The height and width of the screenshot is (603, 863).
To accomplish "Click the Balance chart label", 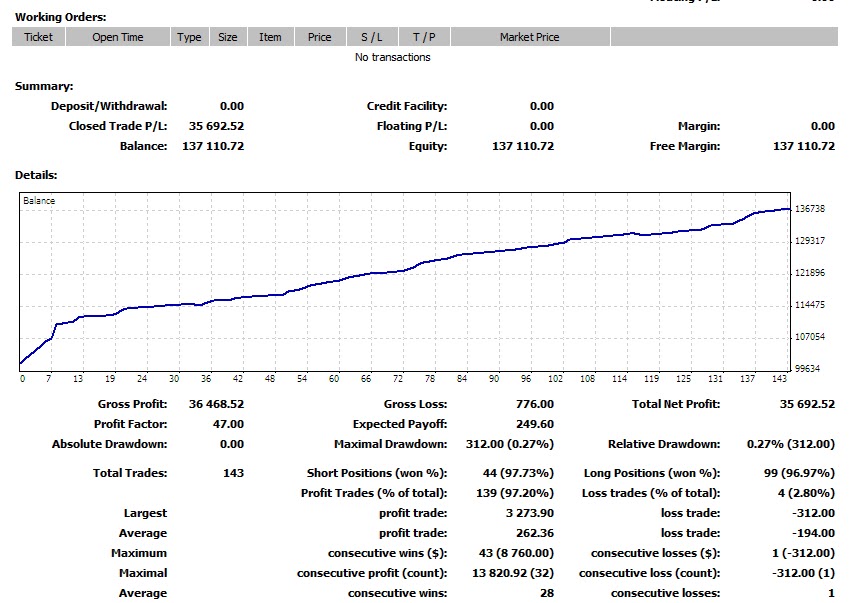I will pos(39,201).
